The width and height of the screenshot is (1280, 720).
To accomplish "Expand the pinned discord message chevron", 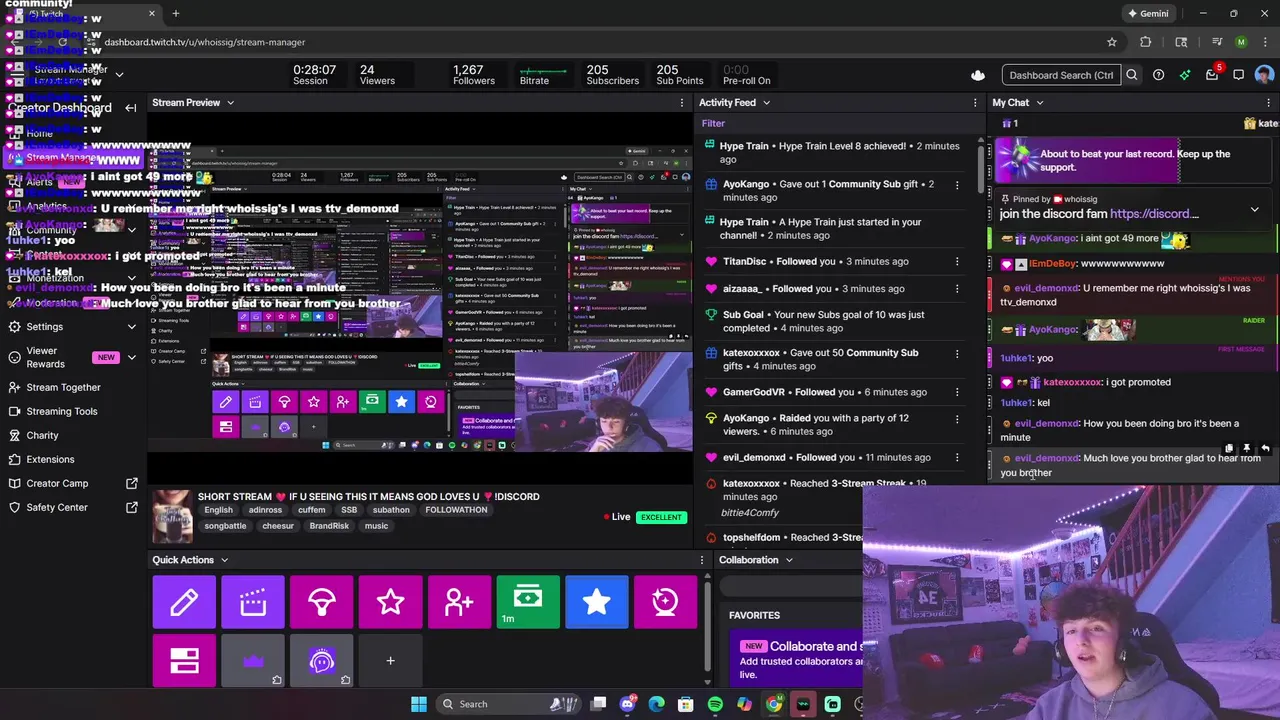I will 1254,210.
